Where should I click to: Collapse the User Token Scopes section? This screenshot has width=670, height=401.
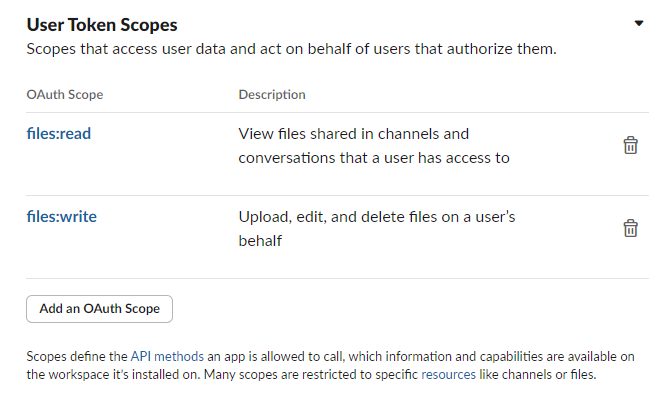[639, 23]
